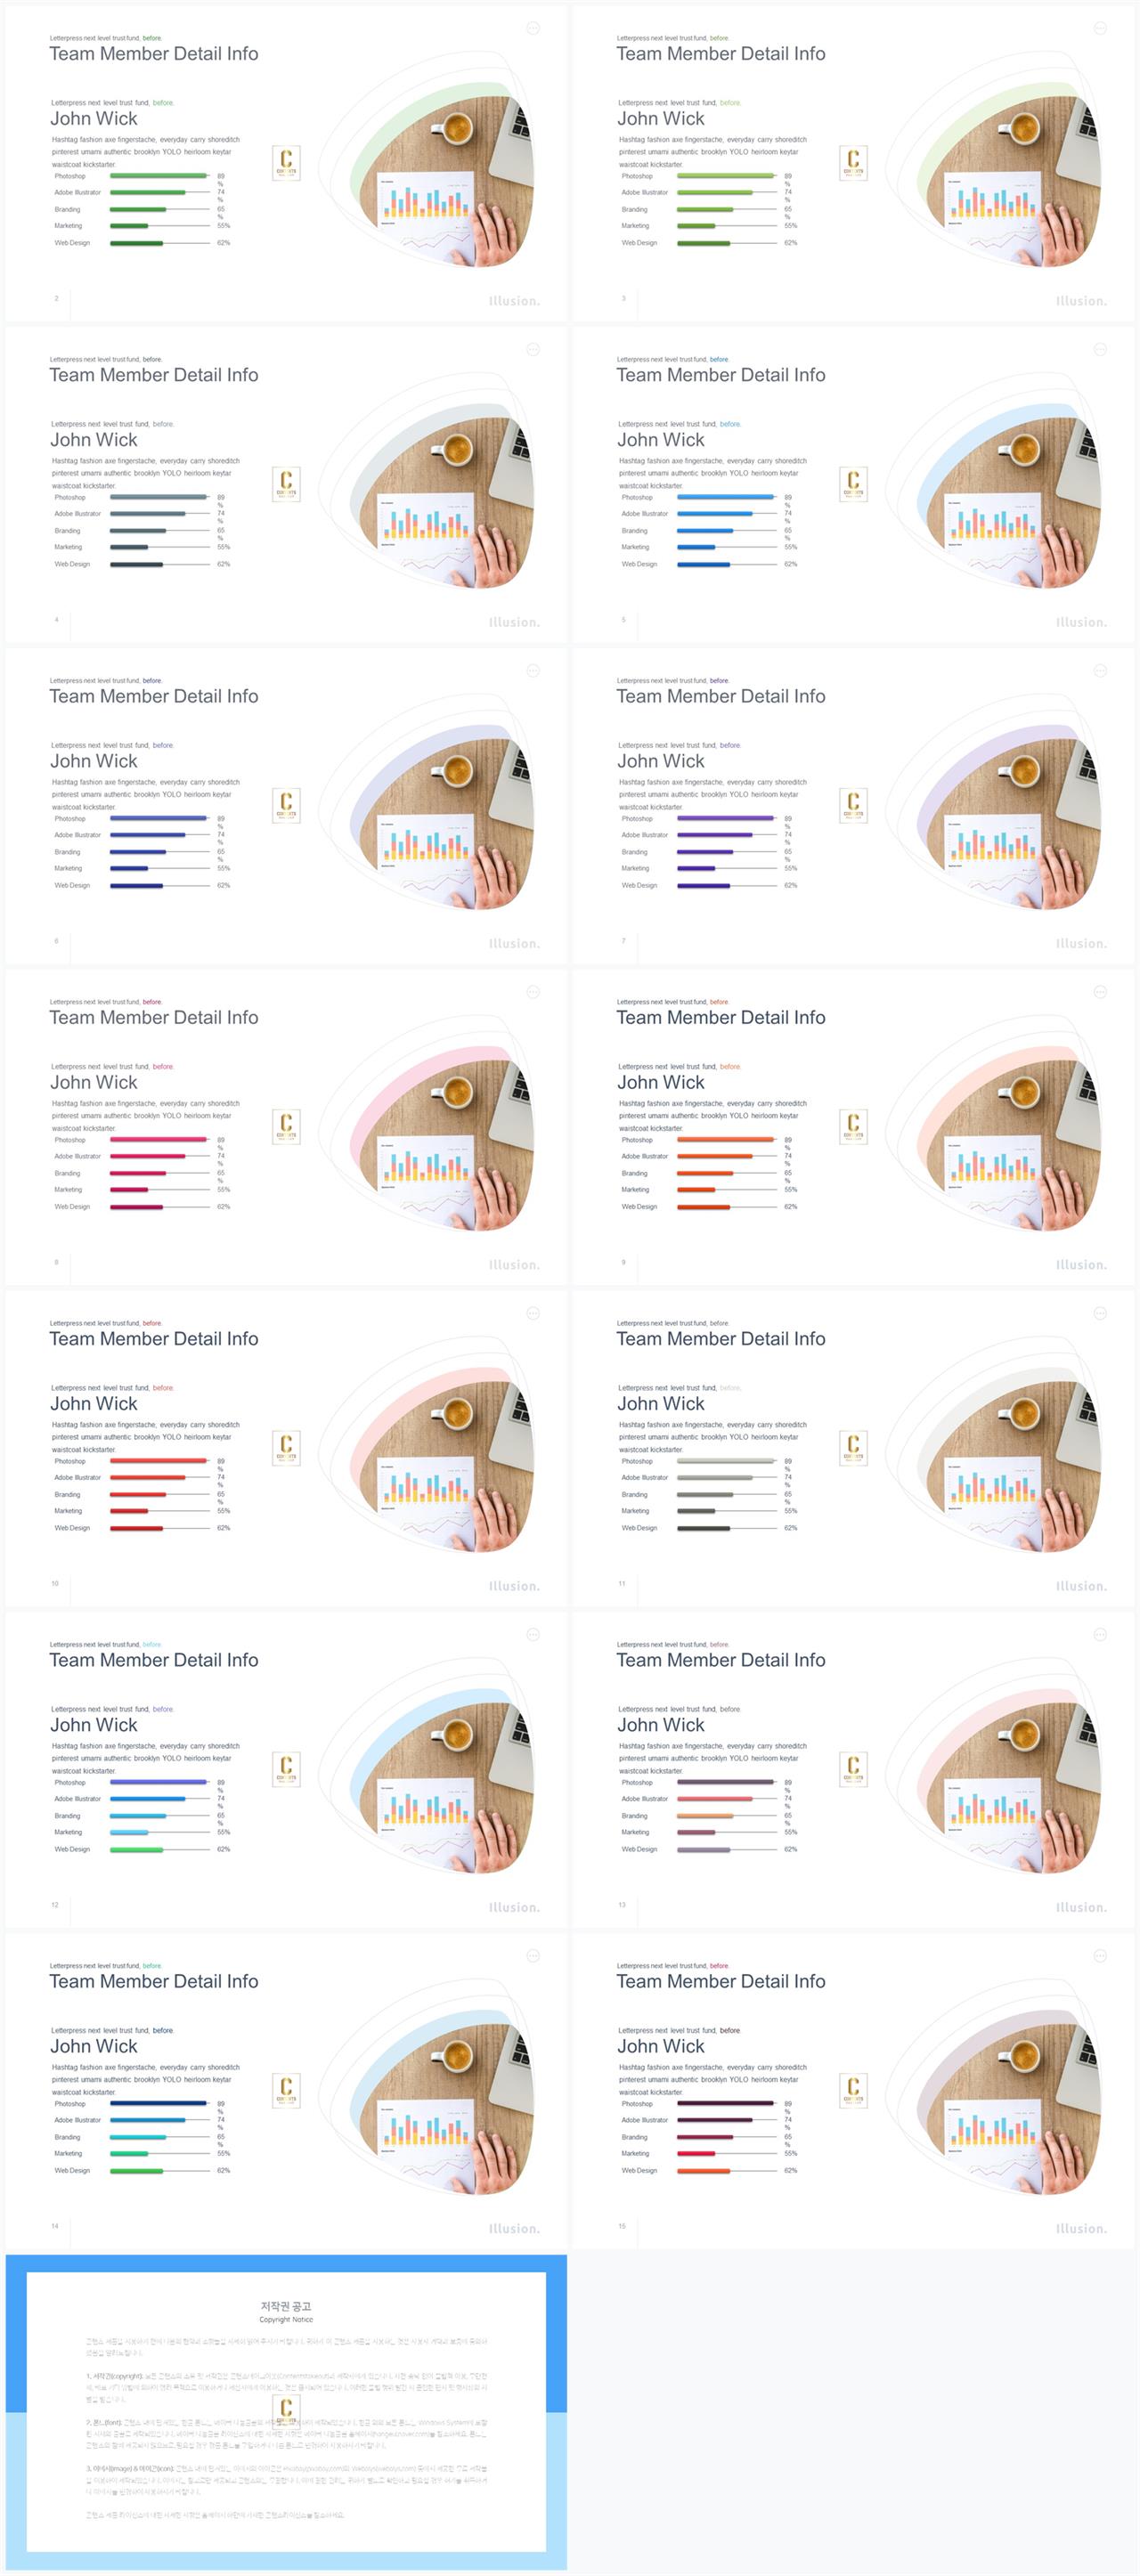Click the gold C logo on slide 2

pos(286,162)
